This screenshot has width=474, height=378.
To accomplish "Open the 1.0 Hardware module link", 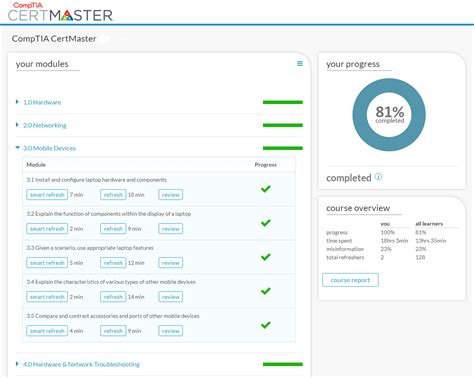I will [x=42, y=102].
